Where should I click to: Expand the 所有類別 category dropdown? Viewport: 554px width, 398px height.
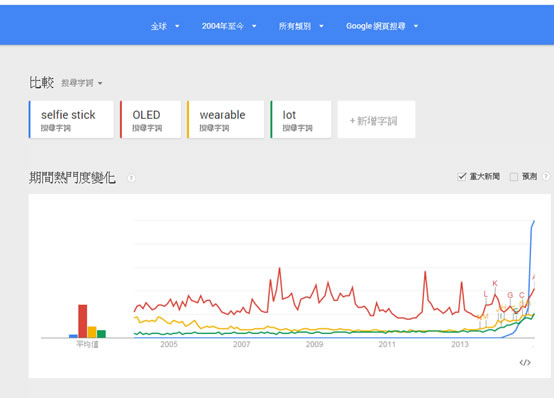click(x=301, y=26)
